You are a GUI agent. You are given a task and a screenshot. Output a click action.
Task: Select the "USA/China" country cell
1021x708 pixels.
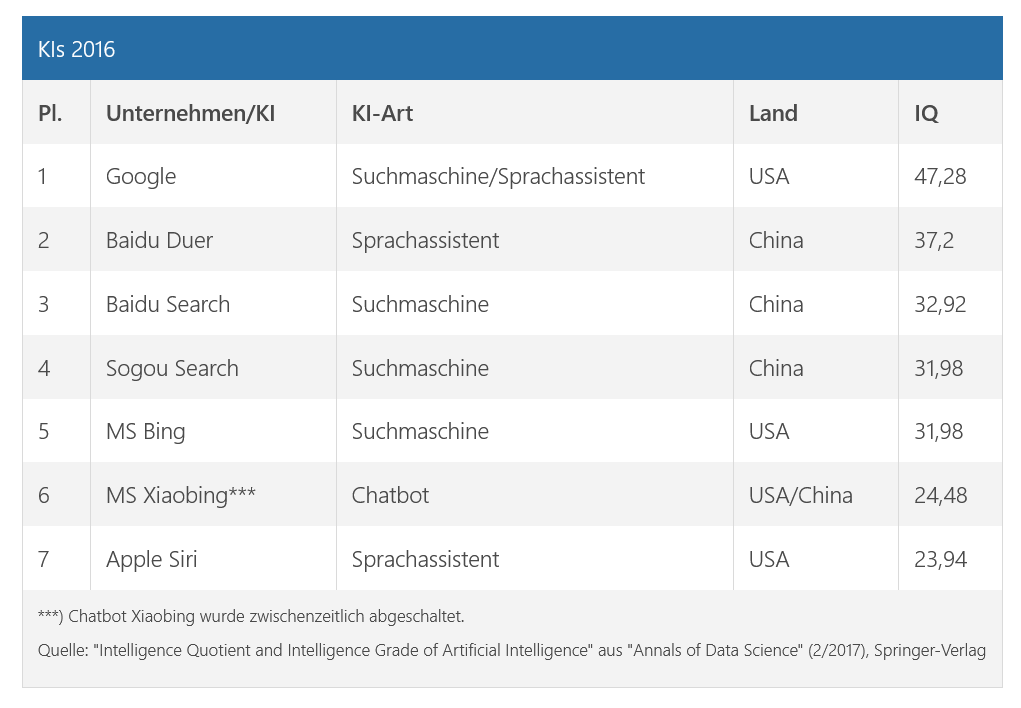coord(800,495)
